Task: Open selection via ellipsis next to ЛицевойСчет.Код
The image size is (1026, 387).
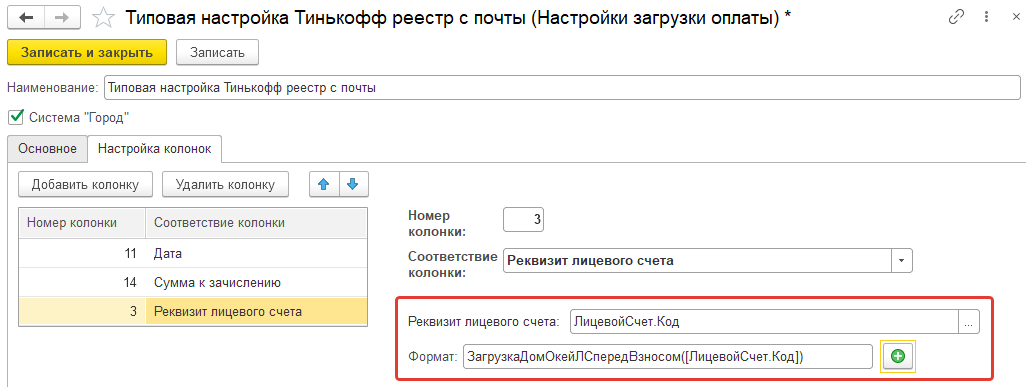Action: tap(969, 322)
